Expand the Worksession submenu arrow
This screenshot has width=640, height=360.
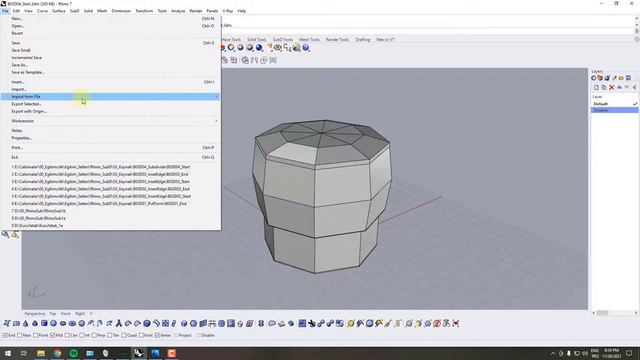[x=216, y=121]
